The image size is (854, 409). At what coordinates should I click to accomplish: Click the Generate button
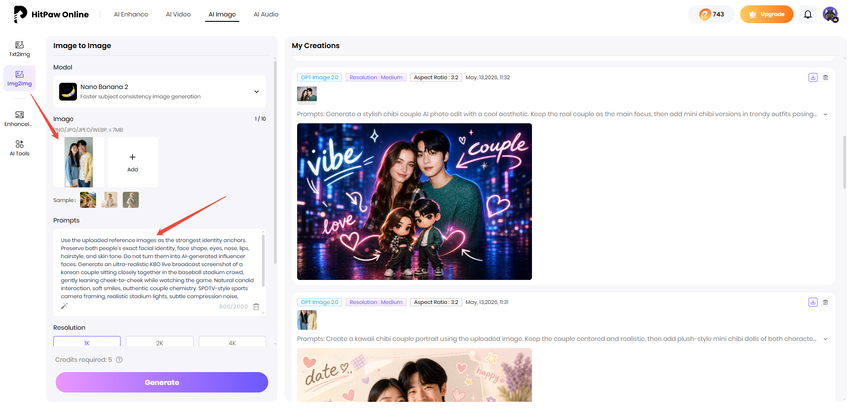pyautogui.click(x=162, y=382)
